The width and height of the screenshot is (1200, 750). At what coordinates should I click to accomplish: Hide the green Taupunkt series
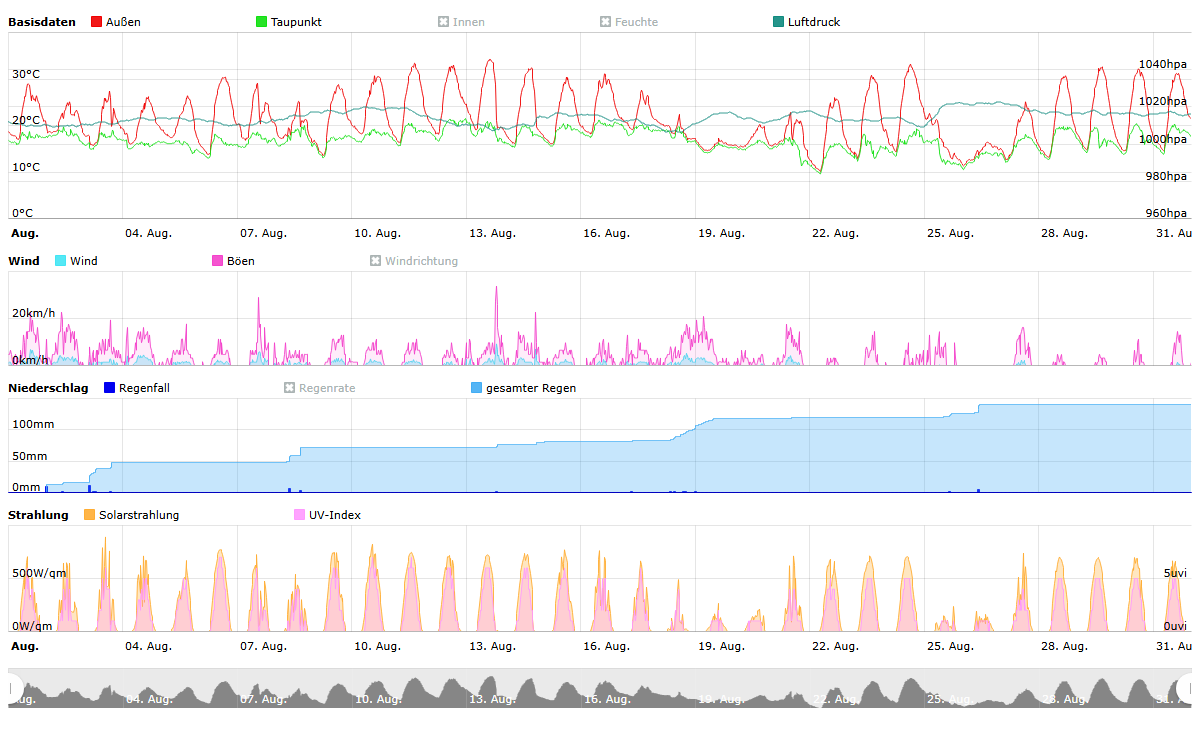point(288,22)
